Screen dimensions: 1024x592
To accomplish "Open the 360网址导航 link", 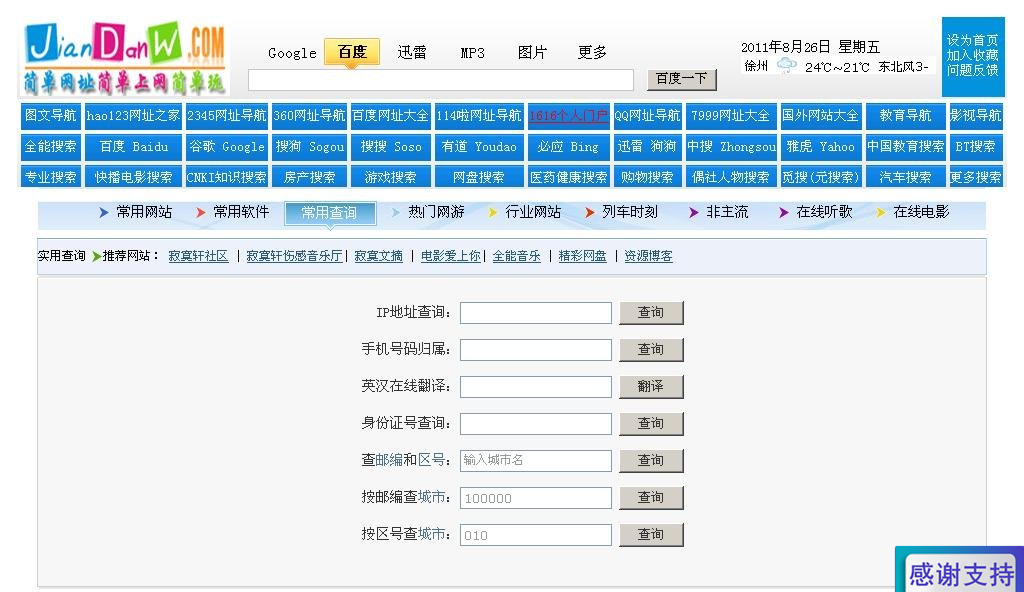I will (x=309, y=116).
